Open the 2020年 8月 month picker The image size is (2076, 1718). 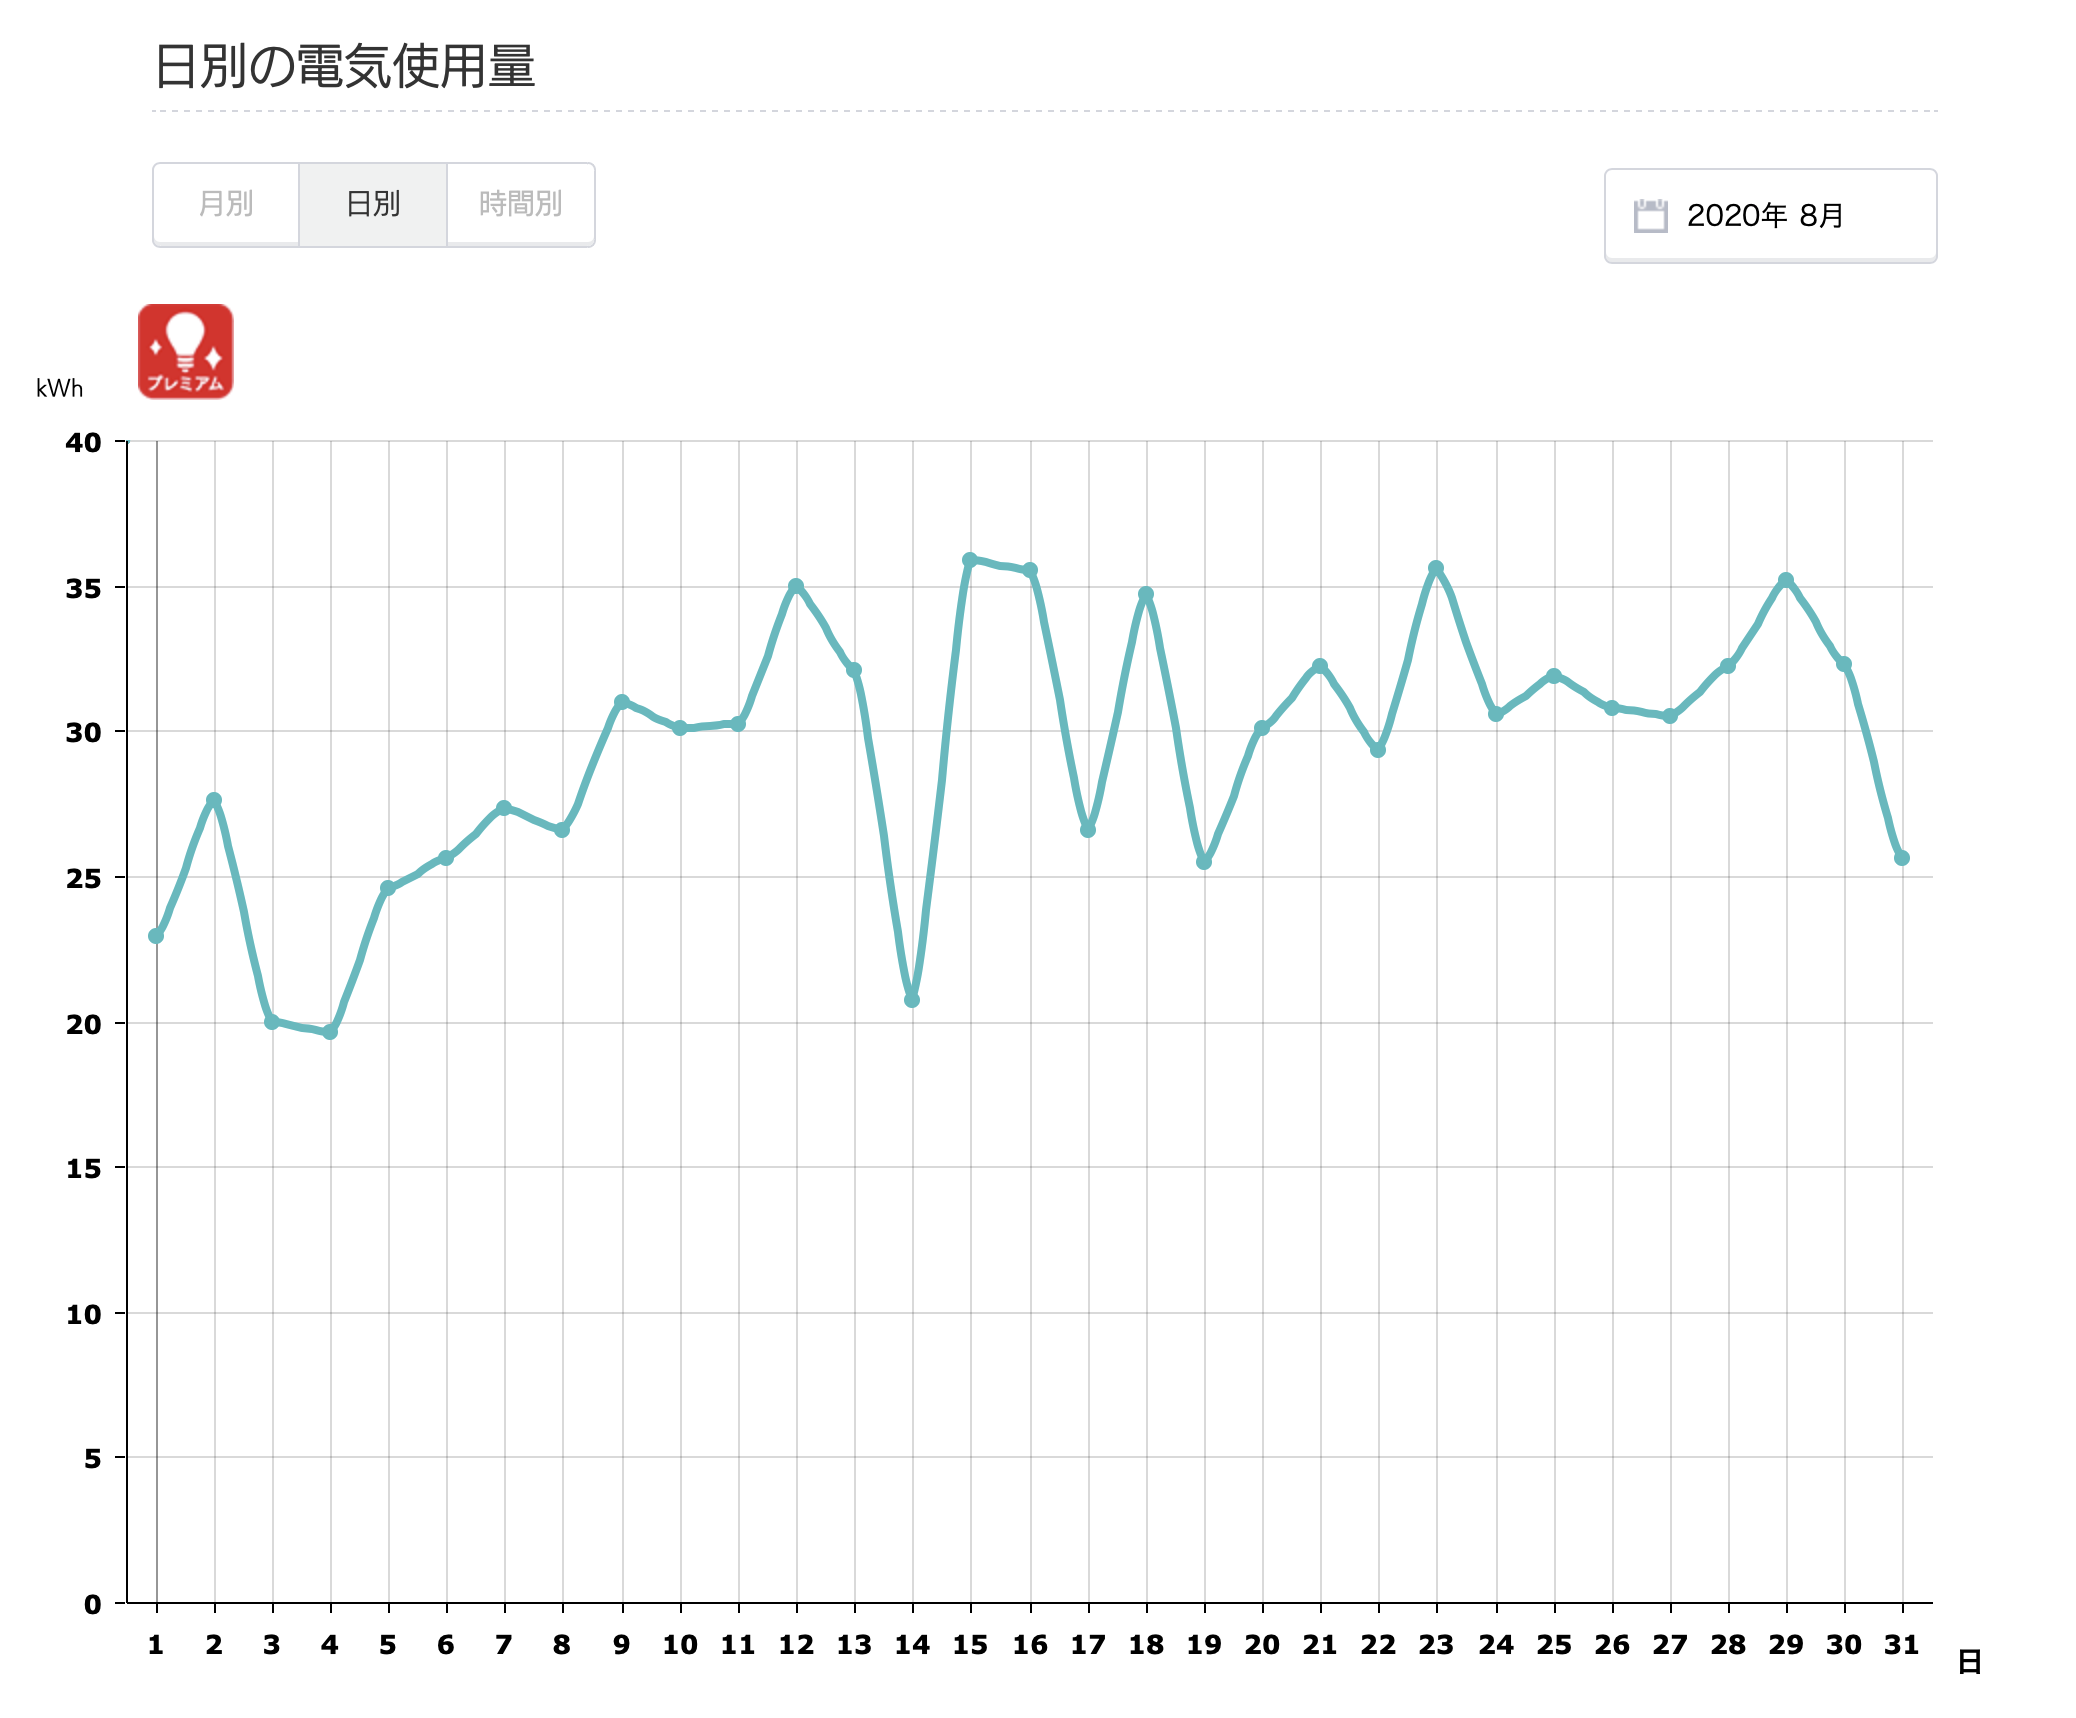[x=1770, y=215]
